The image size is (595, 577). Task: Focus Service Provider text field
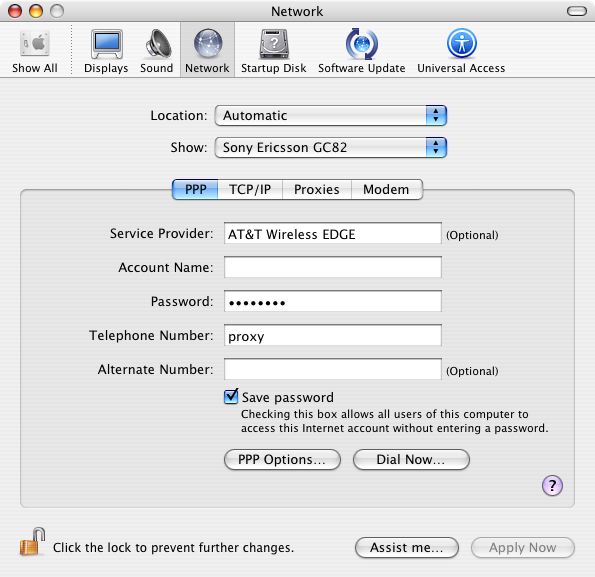pyautogui.click(x=333, y=233)
